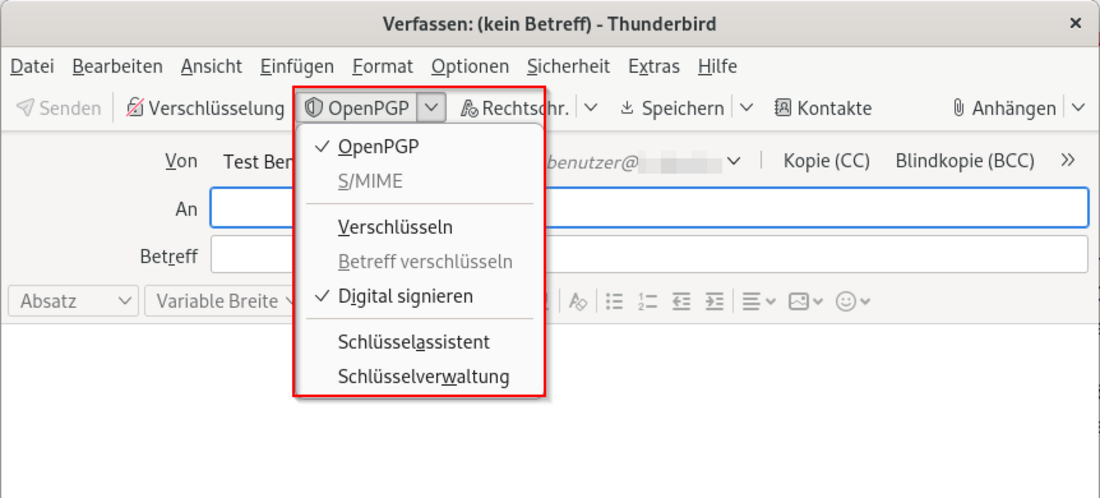The width and height of the screenshot is (1100, 498).
Task: Open the Extras menu
Action: 654,67
